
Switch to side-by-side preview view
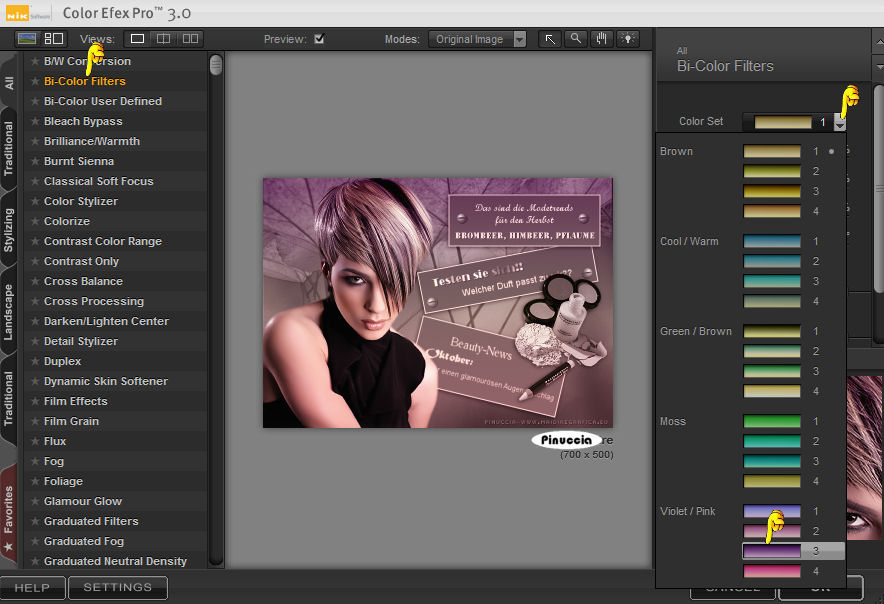pyautogui.click(x=189, y=39)
